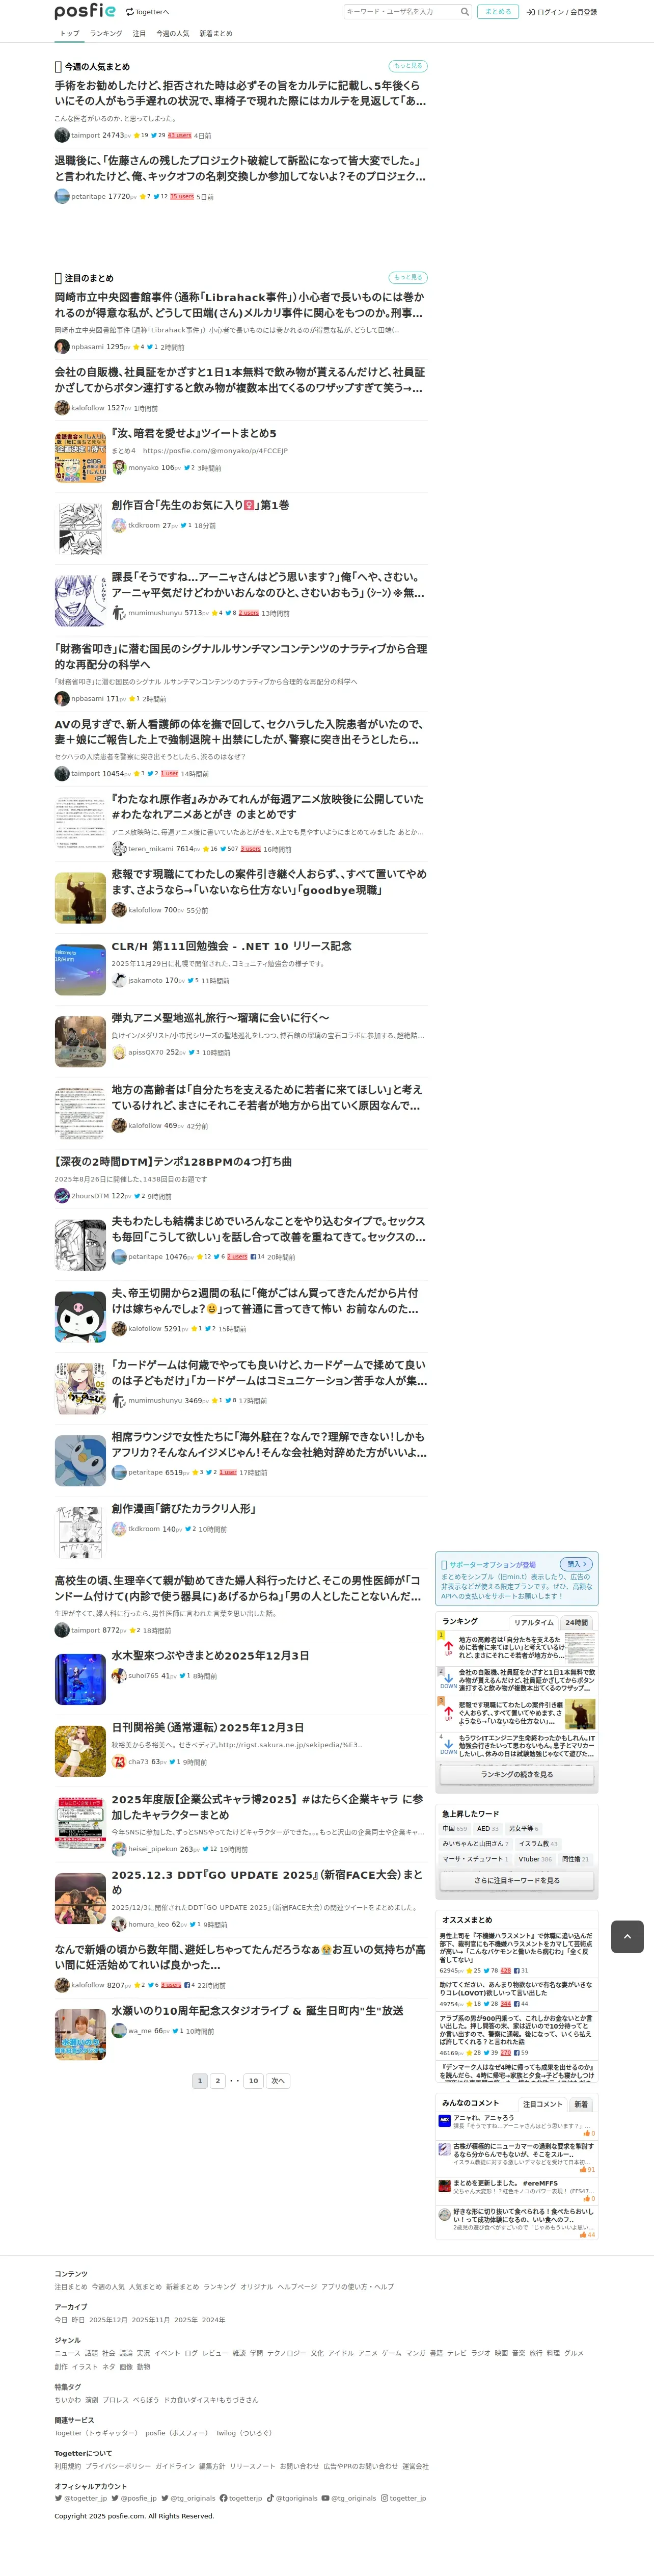Open the 新着まとめ navigation tab
The width and height of the screenshot is (654, 2576).
(216, 33)
